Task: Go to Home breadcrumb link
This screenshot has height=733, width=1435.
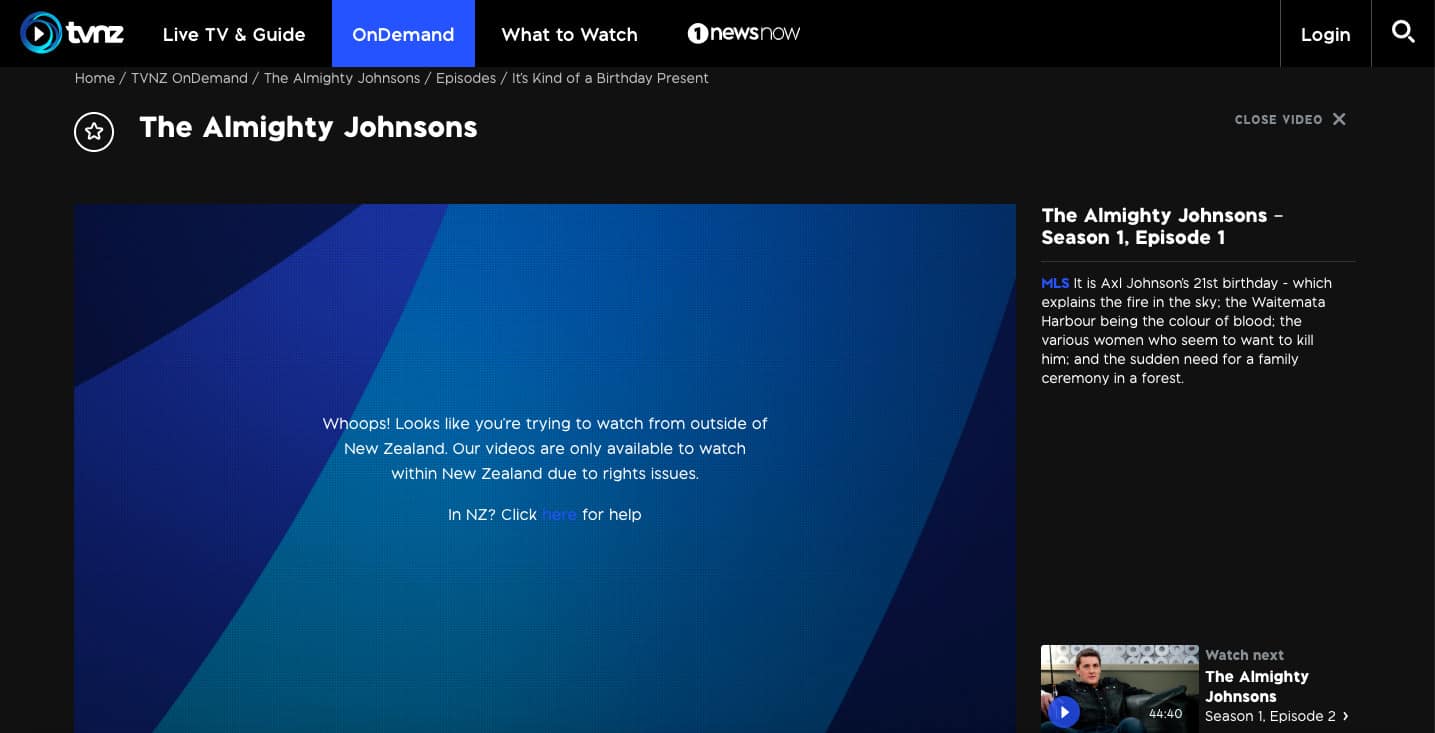Action: pyautogui.click(x=95, y=78)
